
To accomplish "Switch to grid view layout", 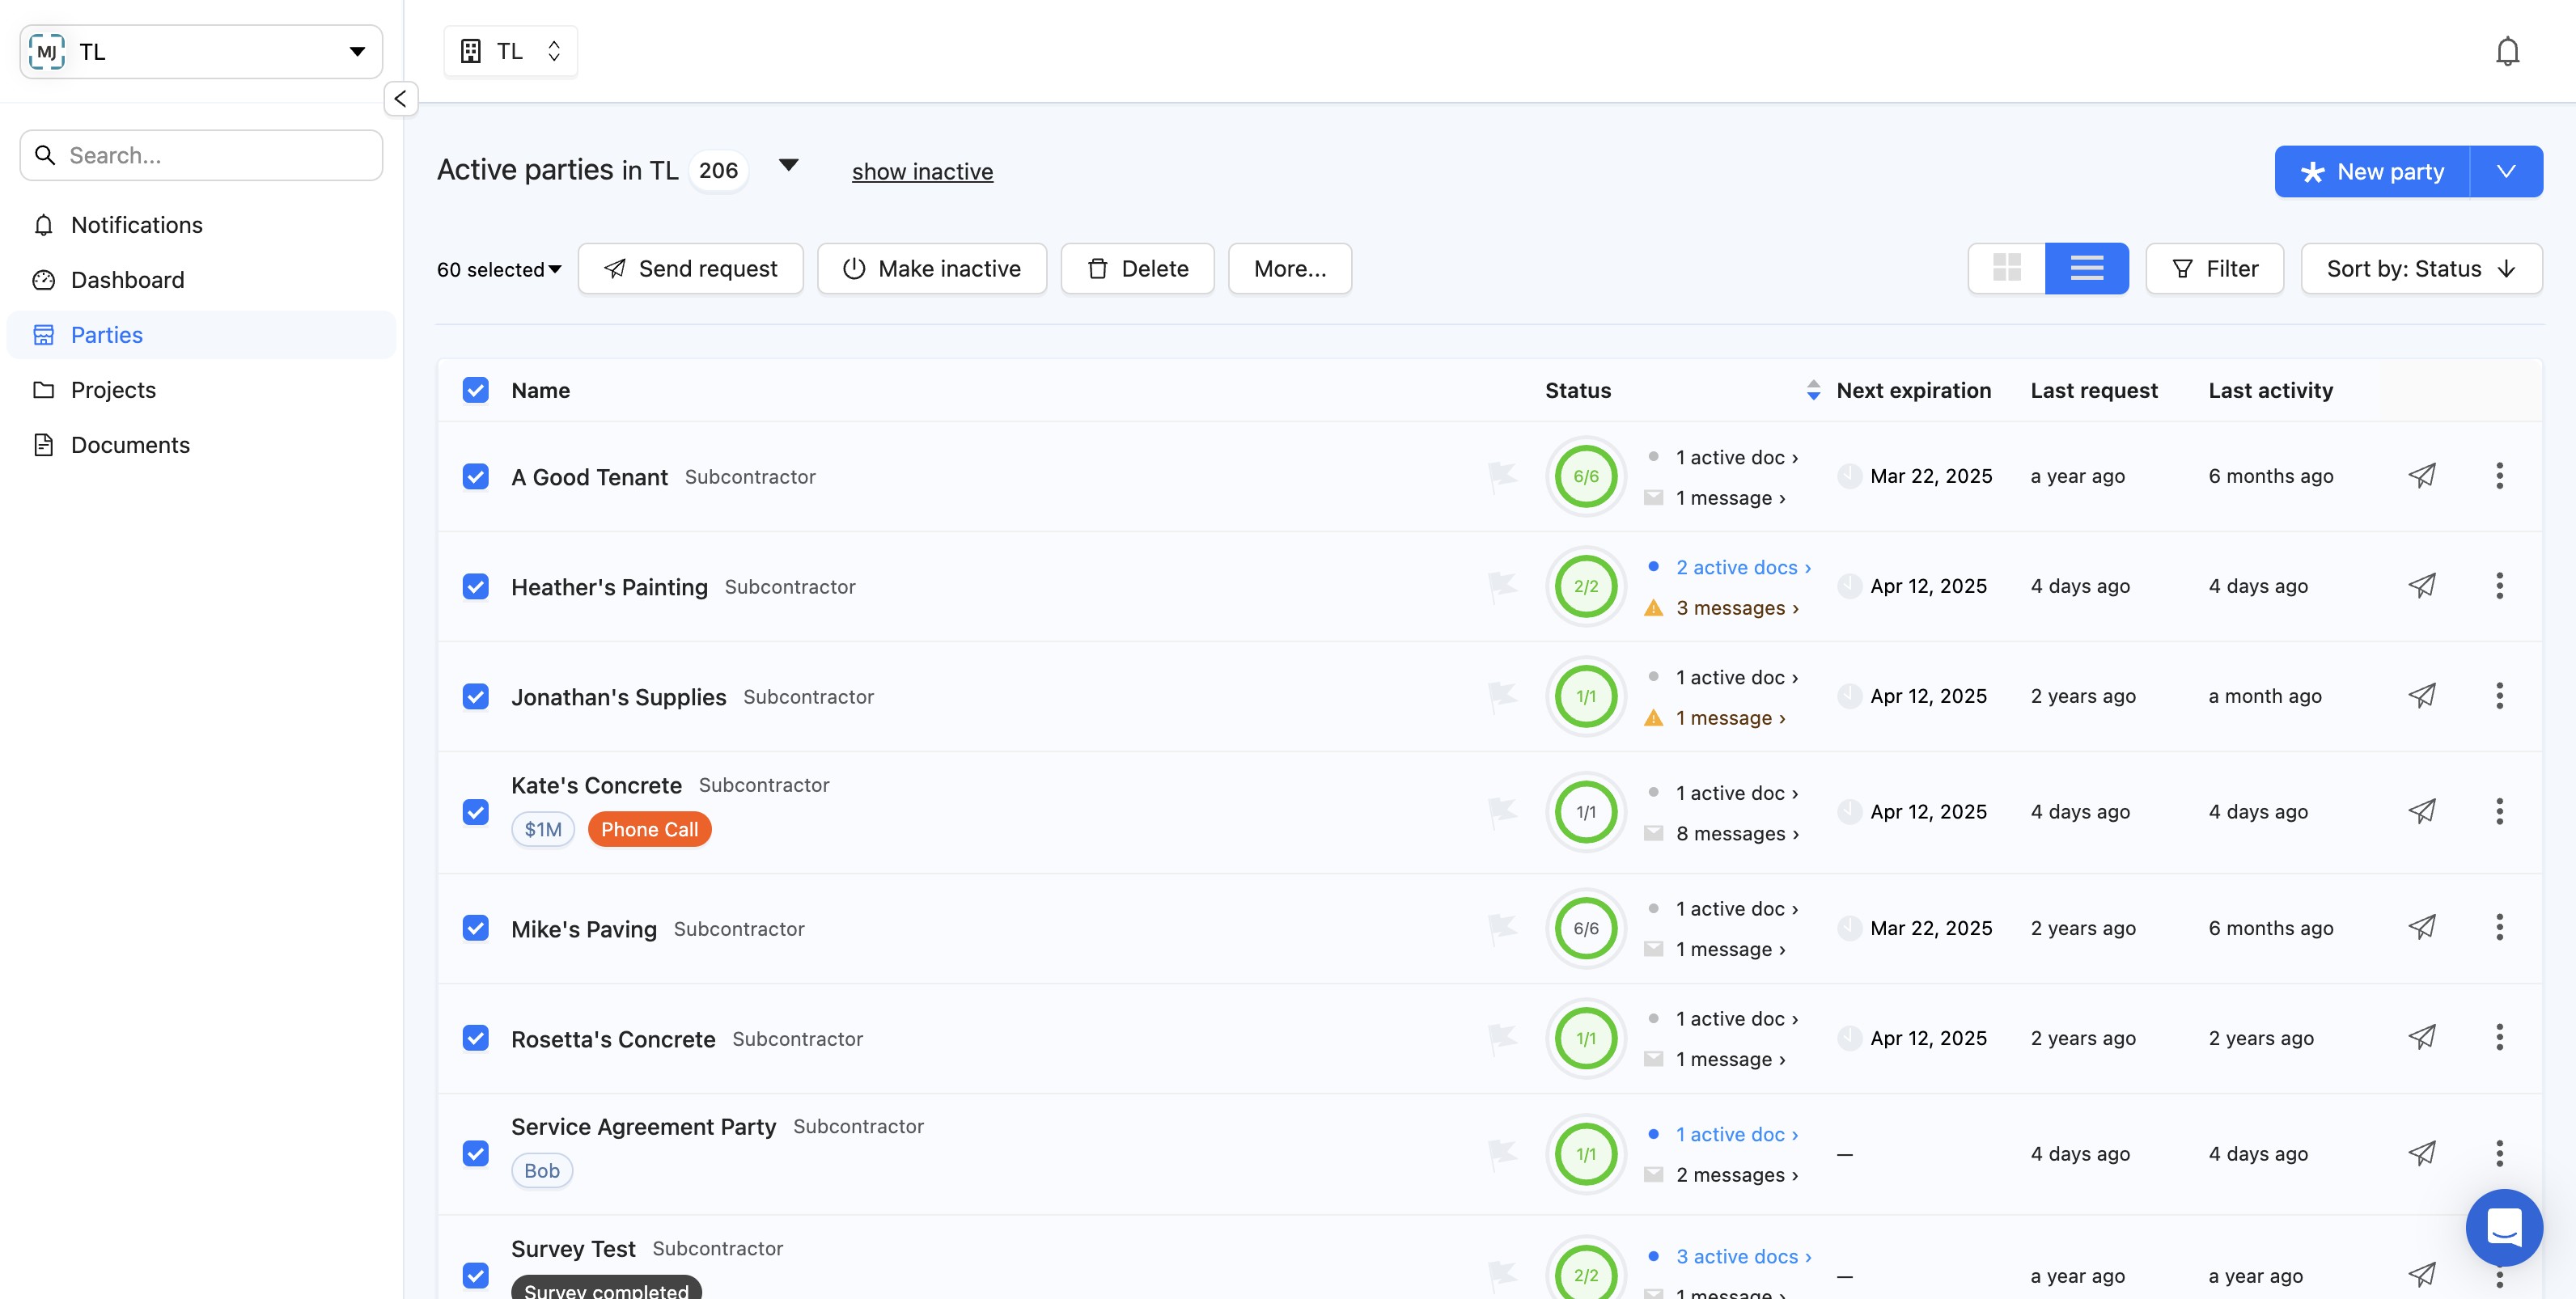I will pos(2006,268).
